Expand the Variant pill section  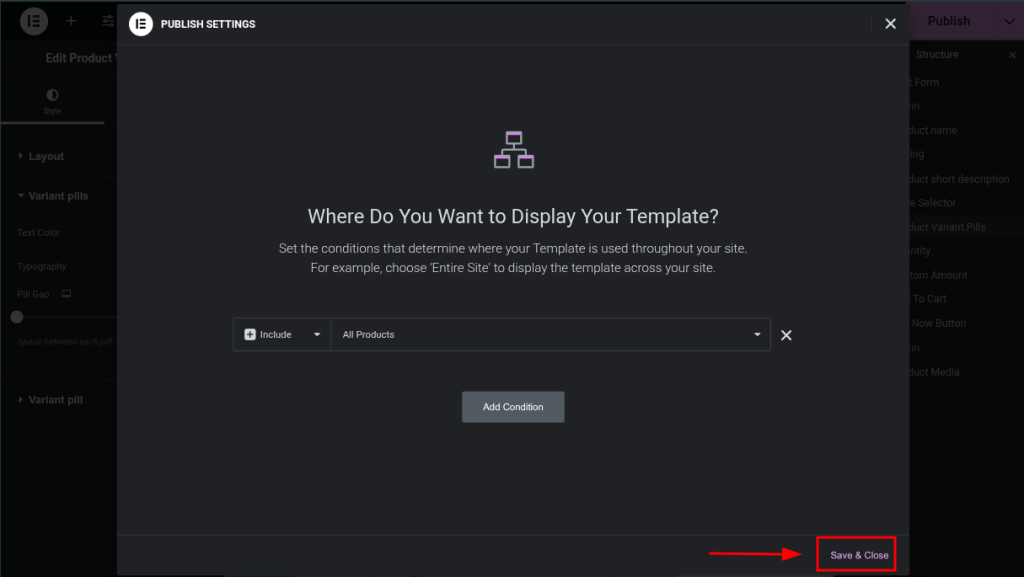[x=55, y=400]
